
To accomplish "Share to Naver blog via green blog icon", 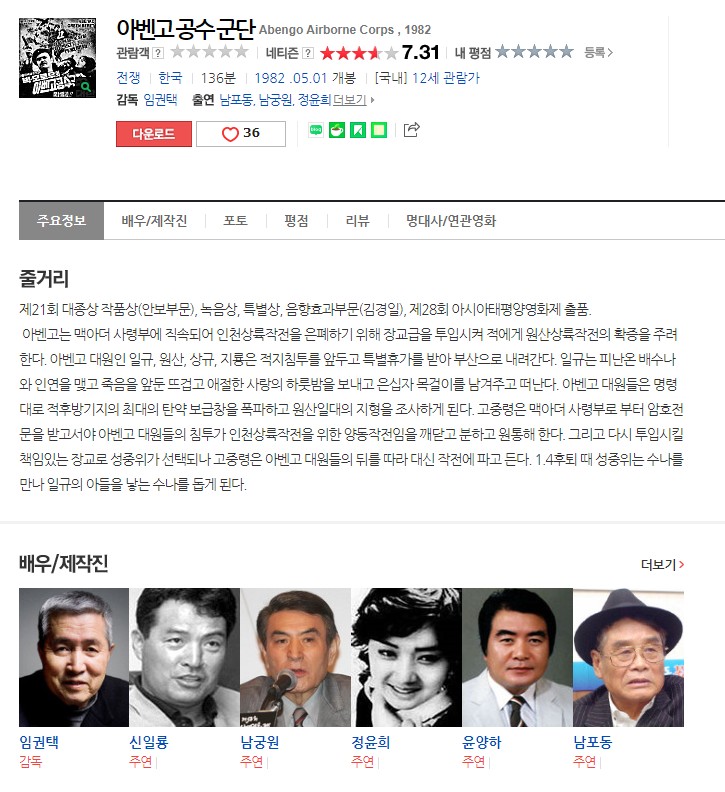I will (316, 130).
